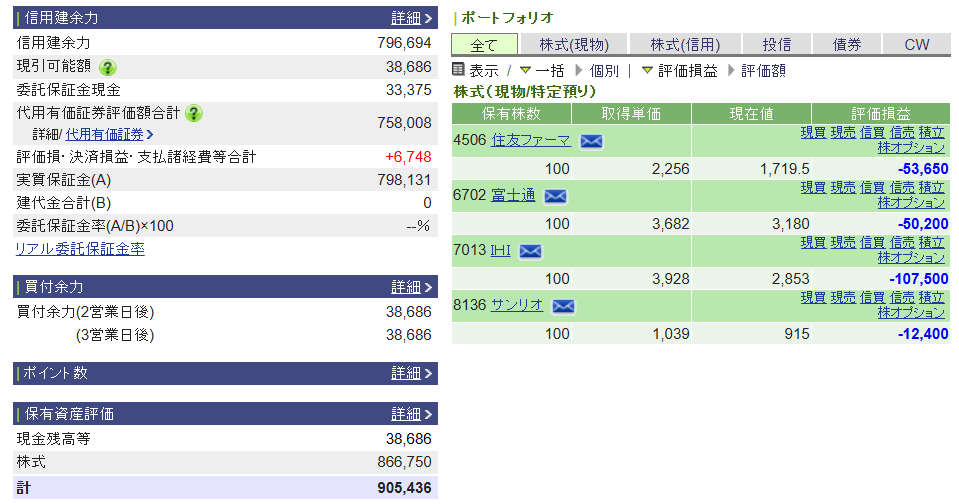This screenshot has width=959, height=504.
Task: Click the mail icon beside 富士通
Action: (x=555, y=196)
